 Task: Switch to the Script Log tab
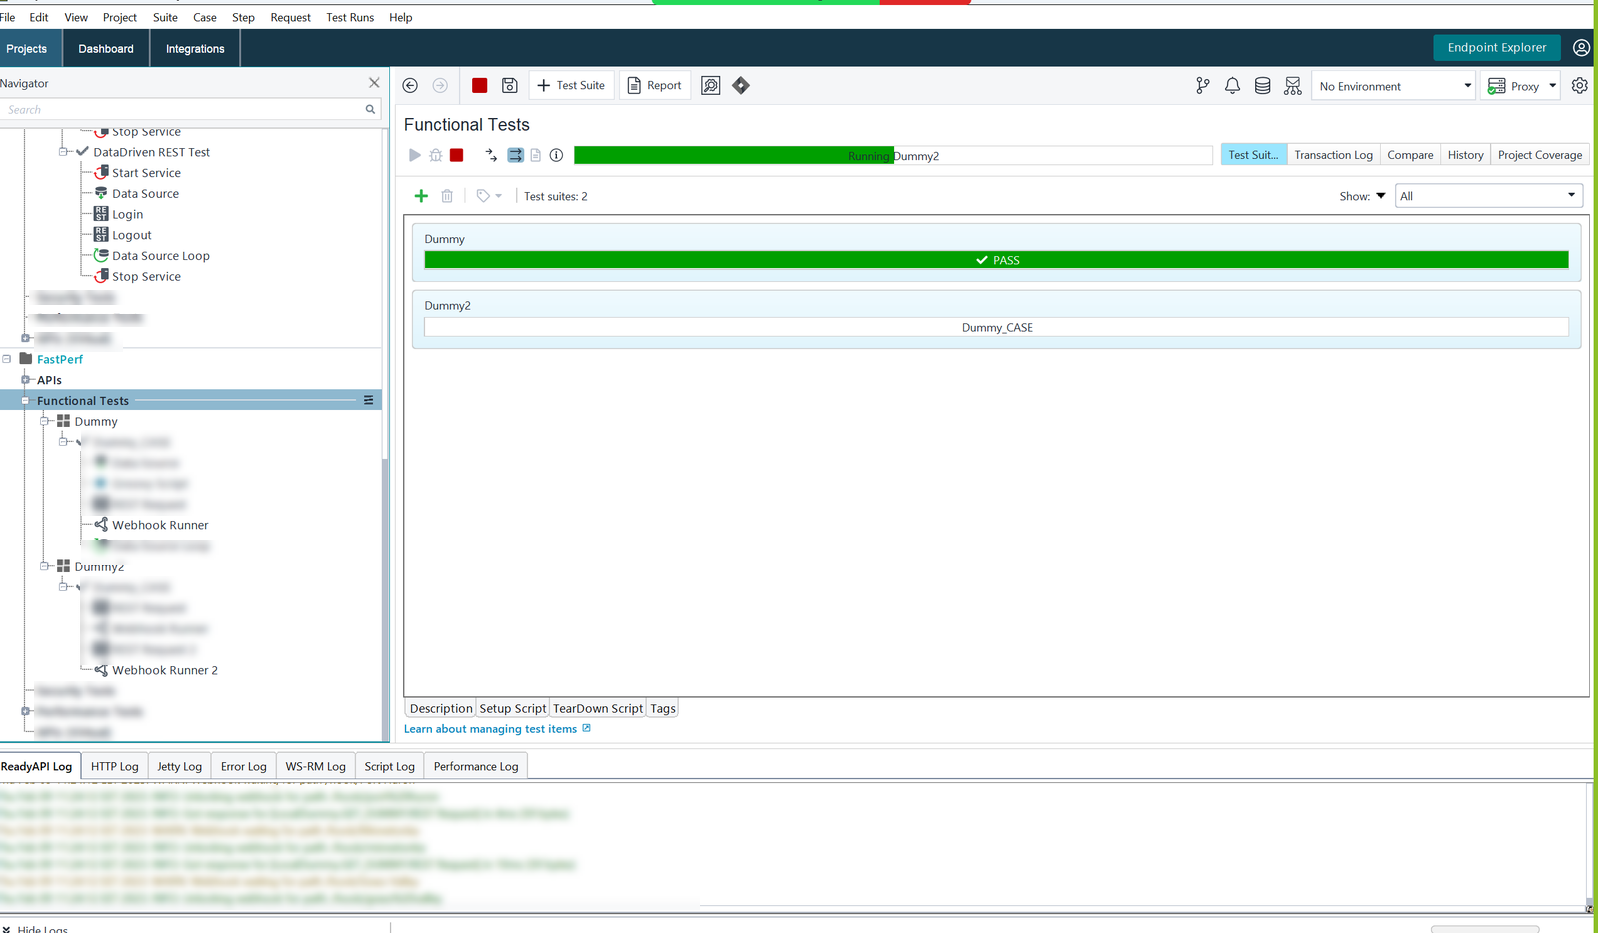click(389, 766)
